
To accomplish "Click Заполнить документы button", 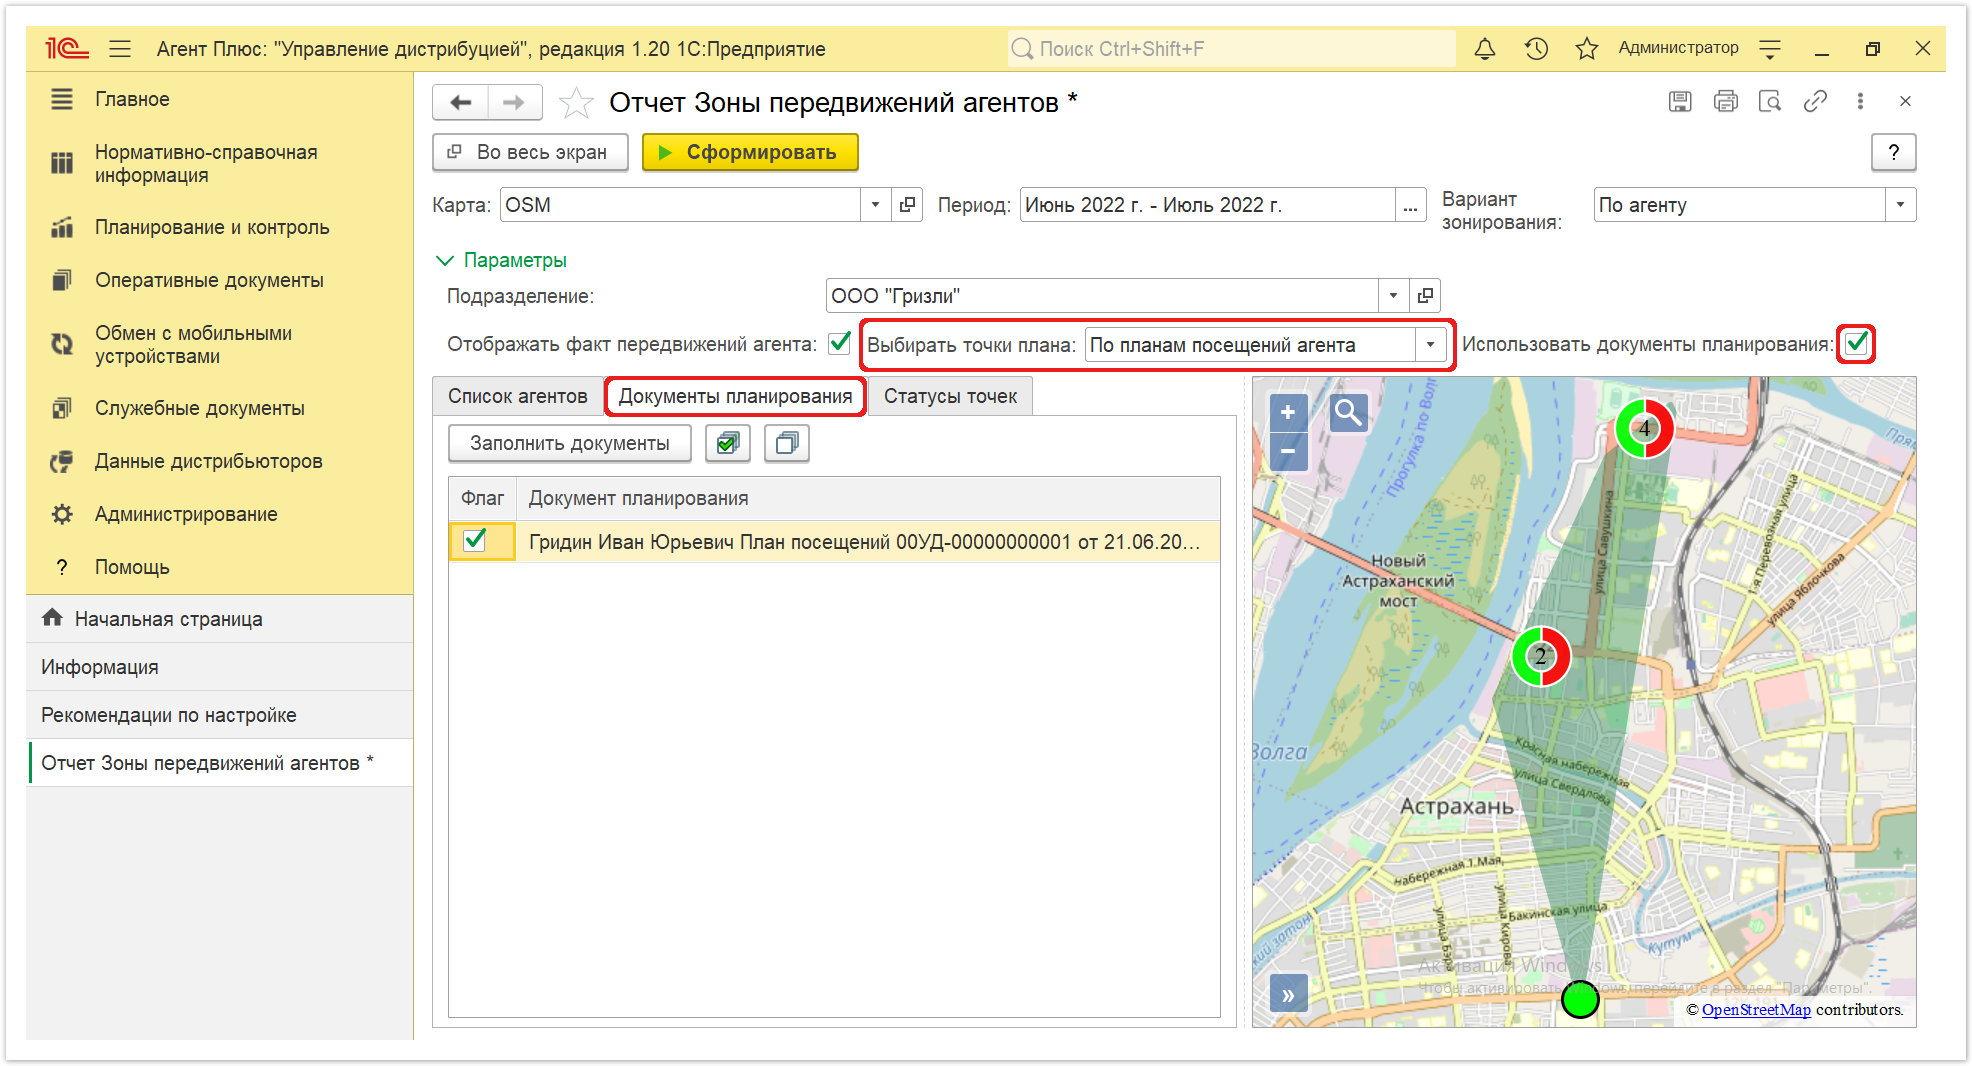I will coord(570,443).
